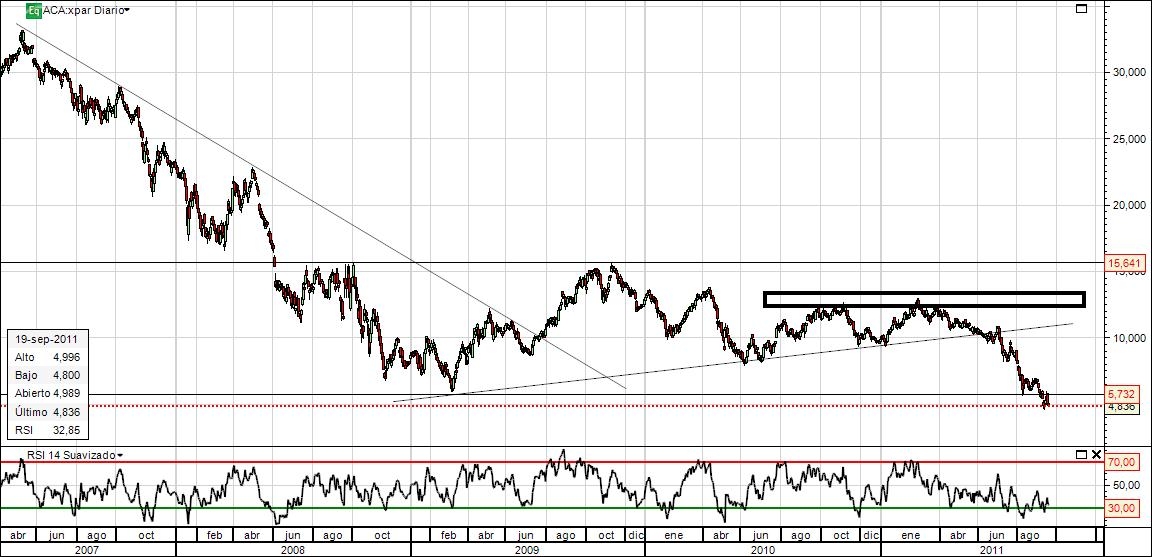Viewport: 1152px width, 557px height.
Task: Select the red 70 RSI overbought line
Action: 552,462
